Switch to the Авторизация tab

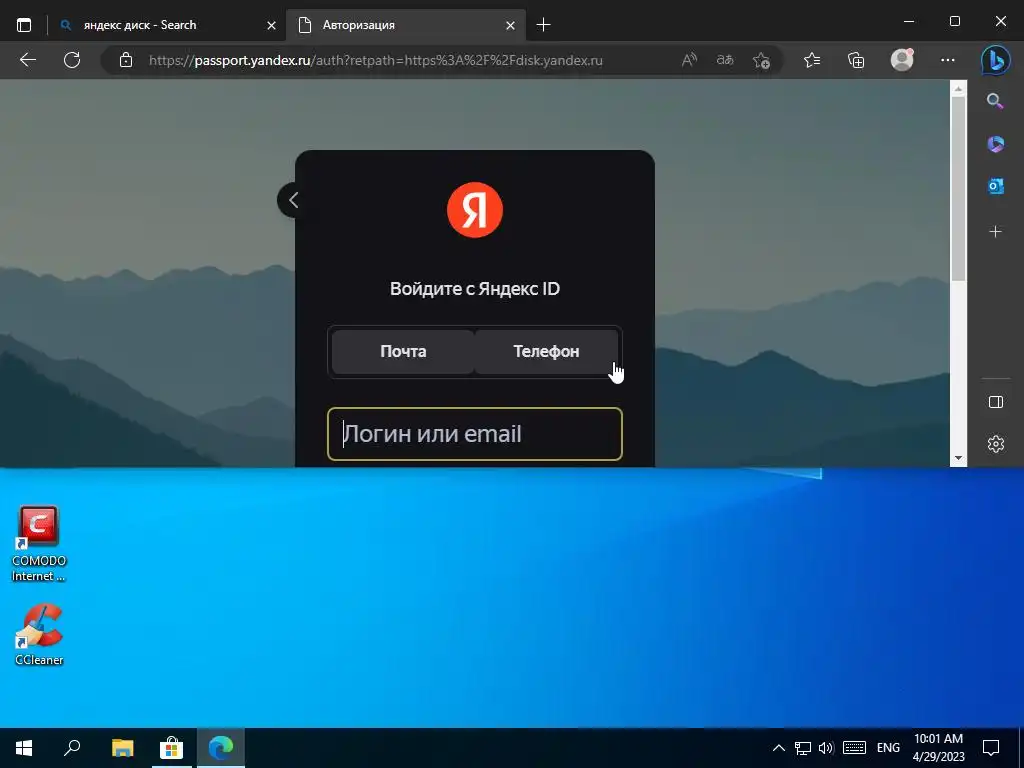point(406,25)
